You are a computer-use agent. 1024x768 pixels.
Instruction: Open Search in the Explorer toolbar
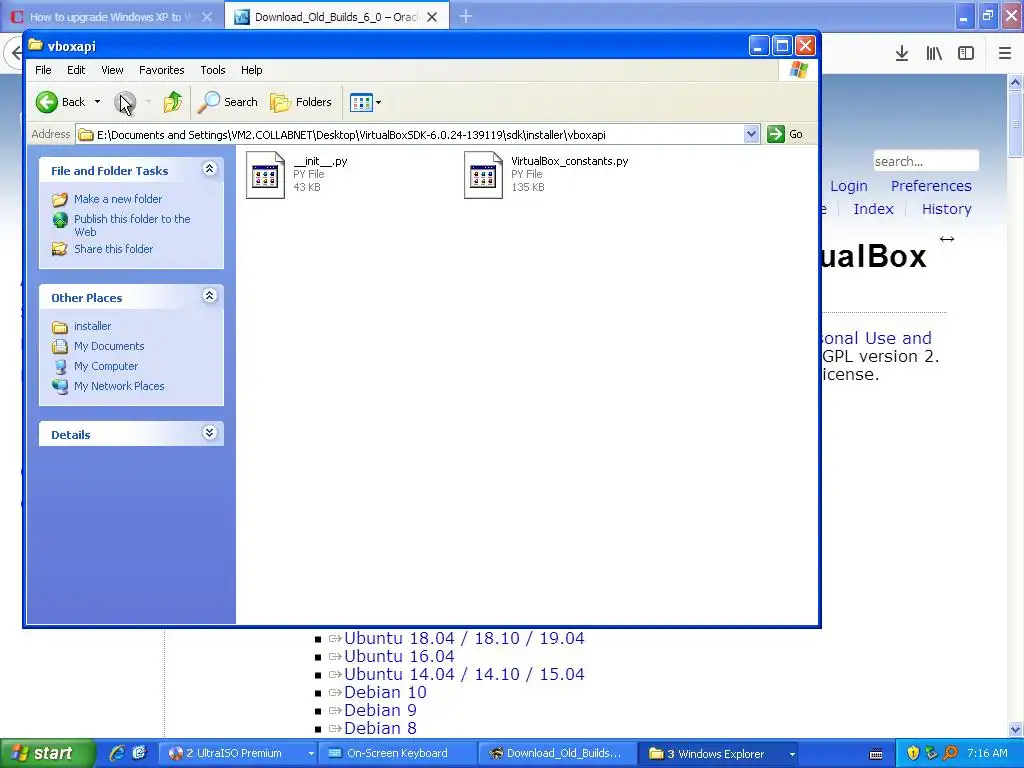coord(228,102)
